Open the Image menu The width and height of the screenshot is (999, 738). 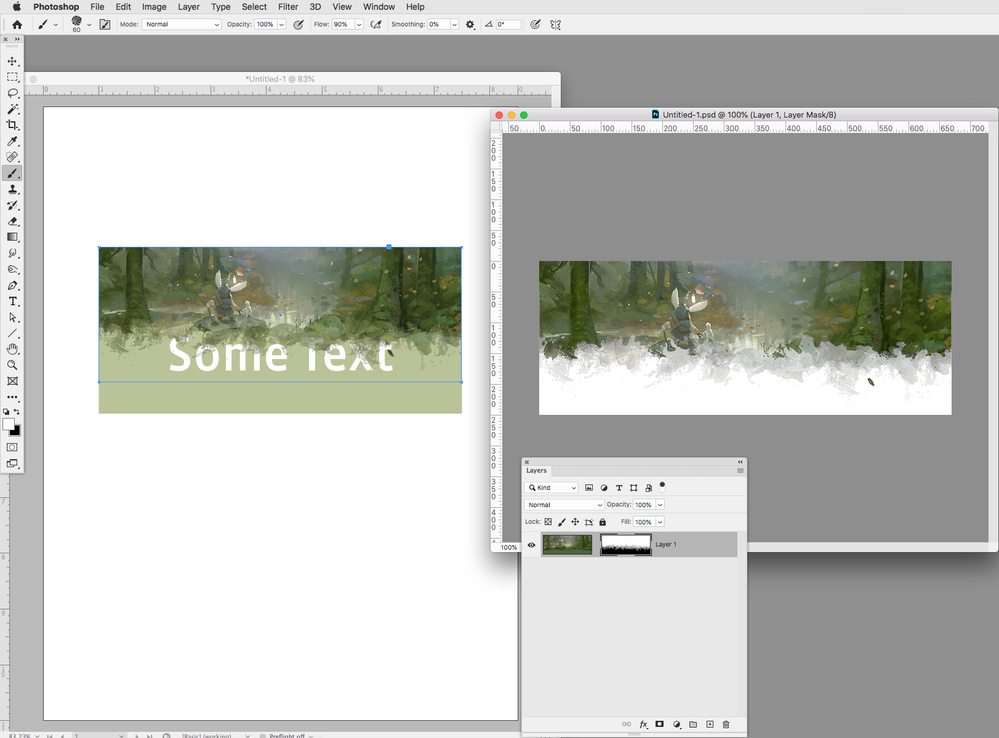tap(154, 6)
